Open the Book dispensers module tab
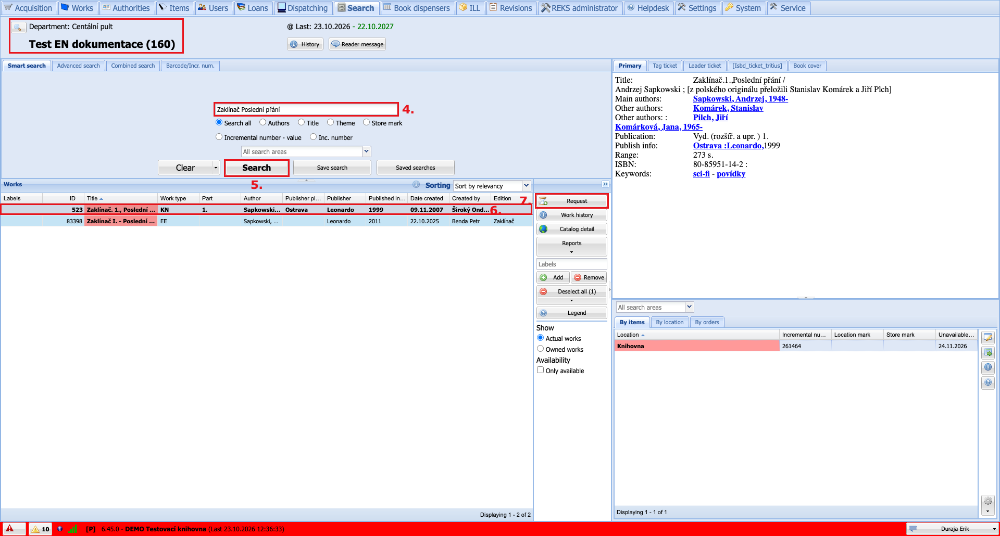 click(x=417, y=8)
